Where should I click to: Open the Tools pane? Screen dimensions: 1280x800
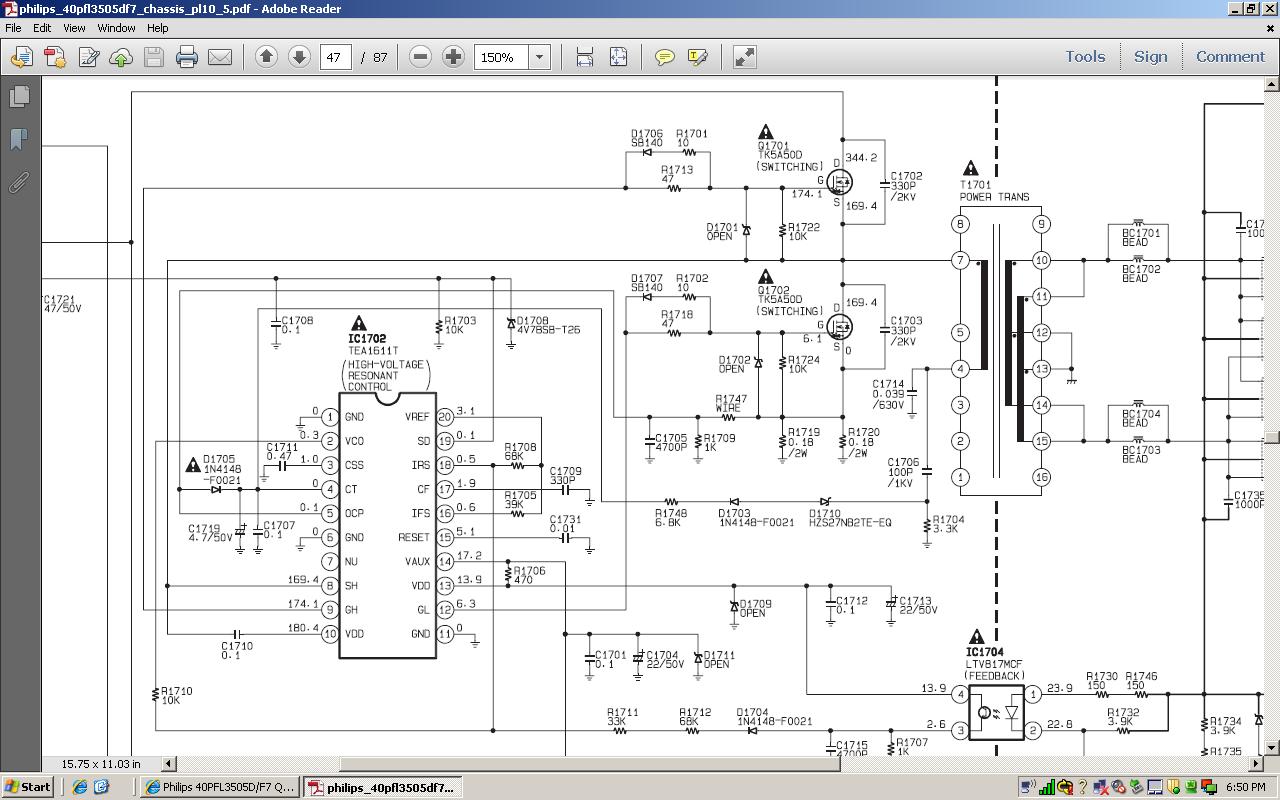point(1084,57)
